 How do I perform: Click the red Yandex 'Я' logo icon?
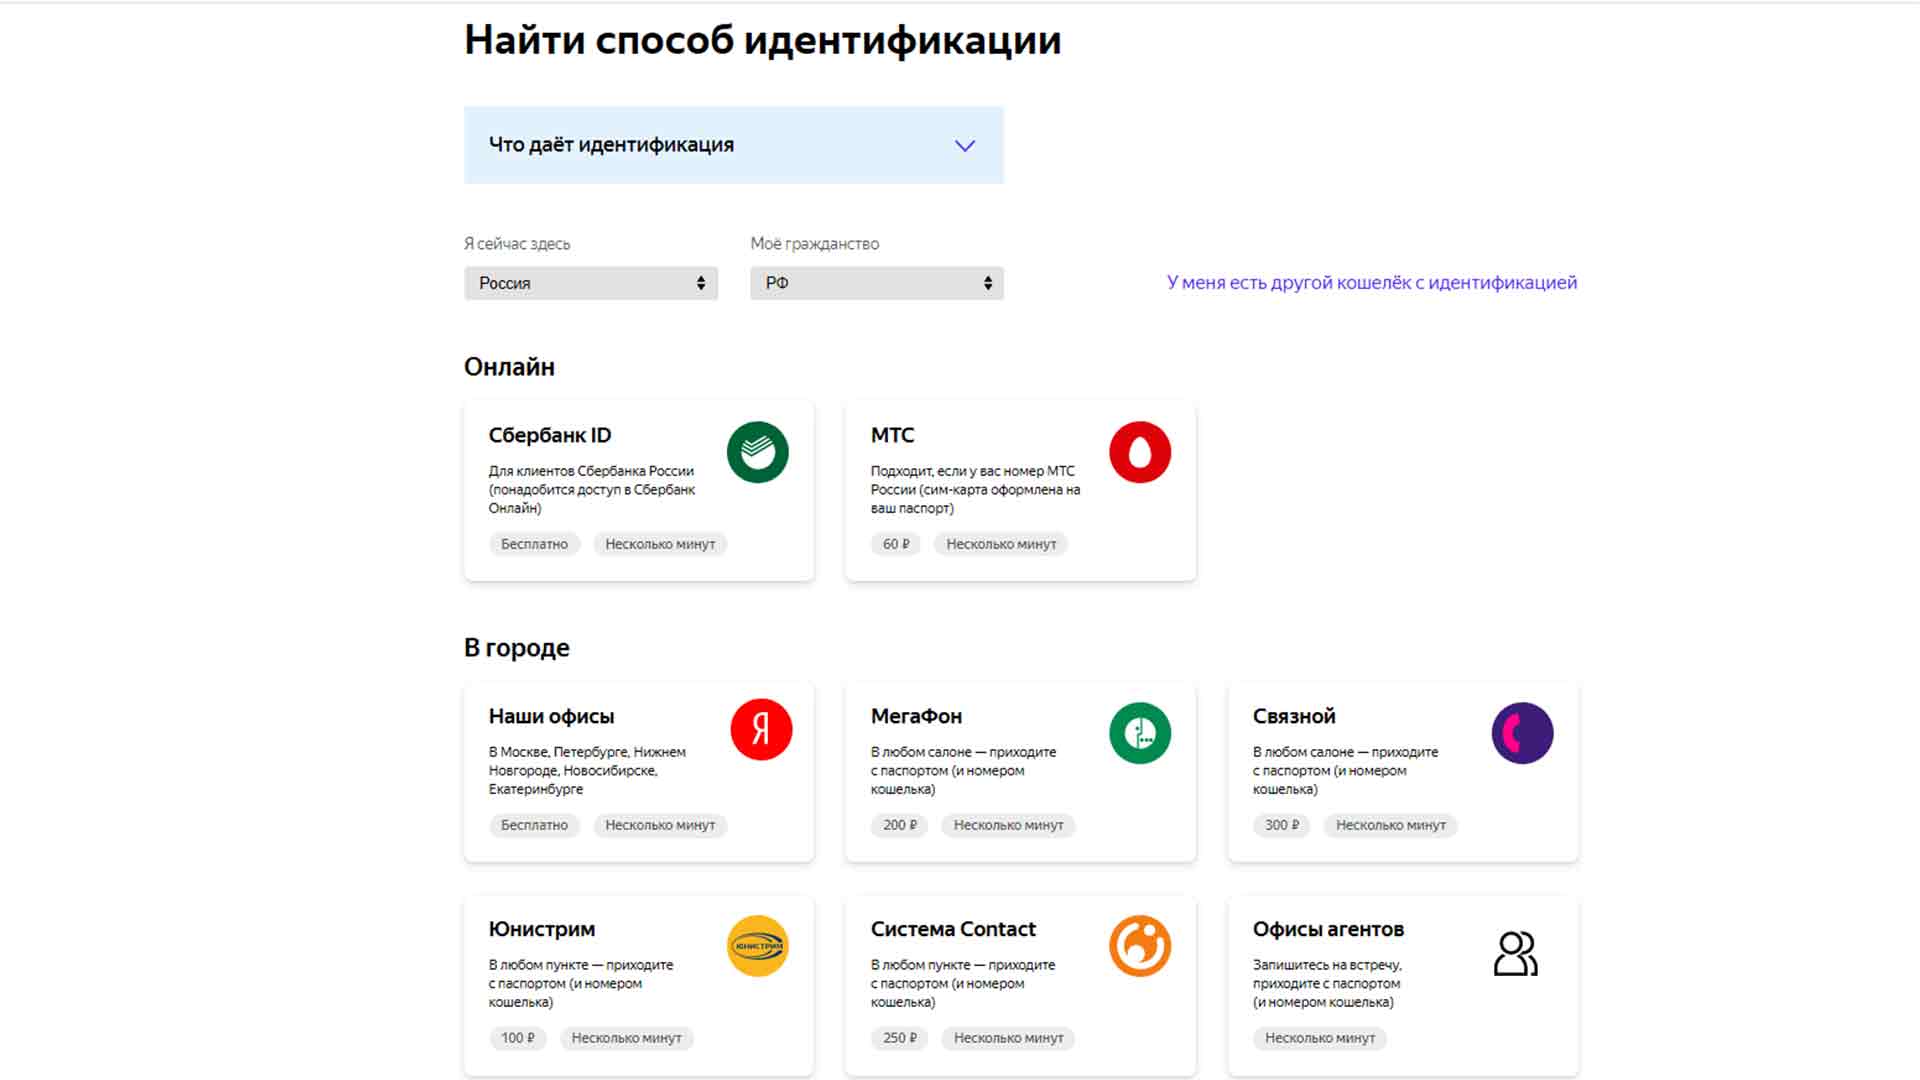tap(761, 730)
